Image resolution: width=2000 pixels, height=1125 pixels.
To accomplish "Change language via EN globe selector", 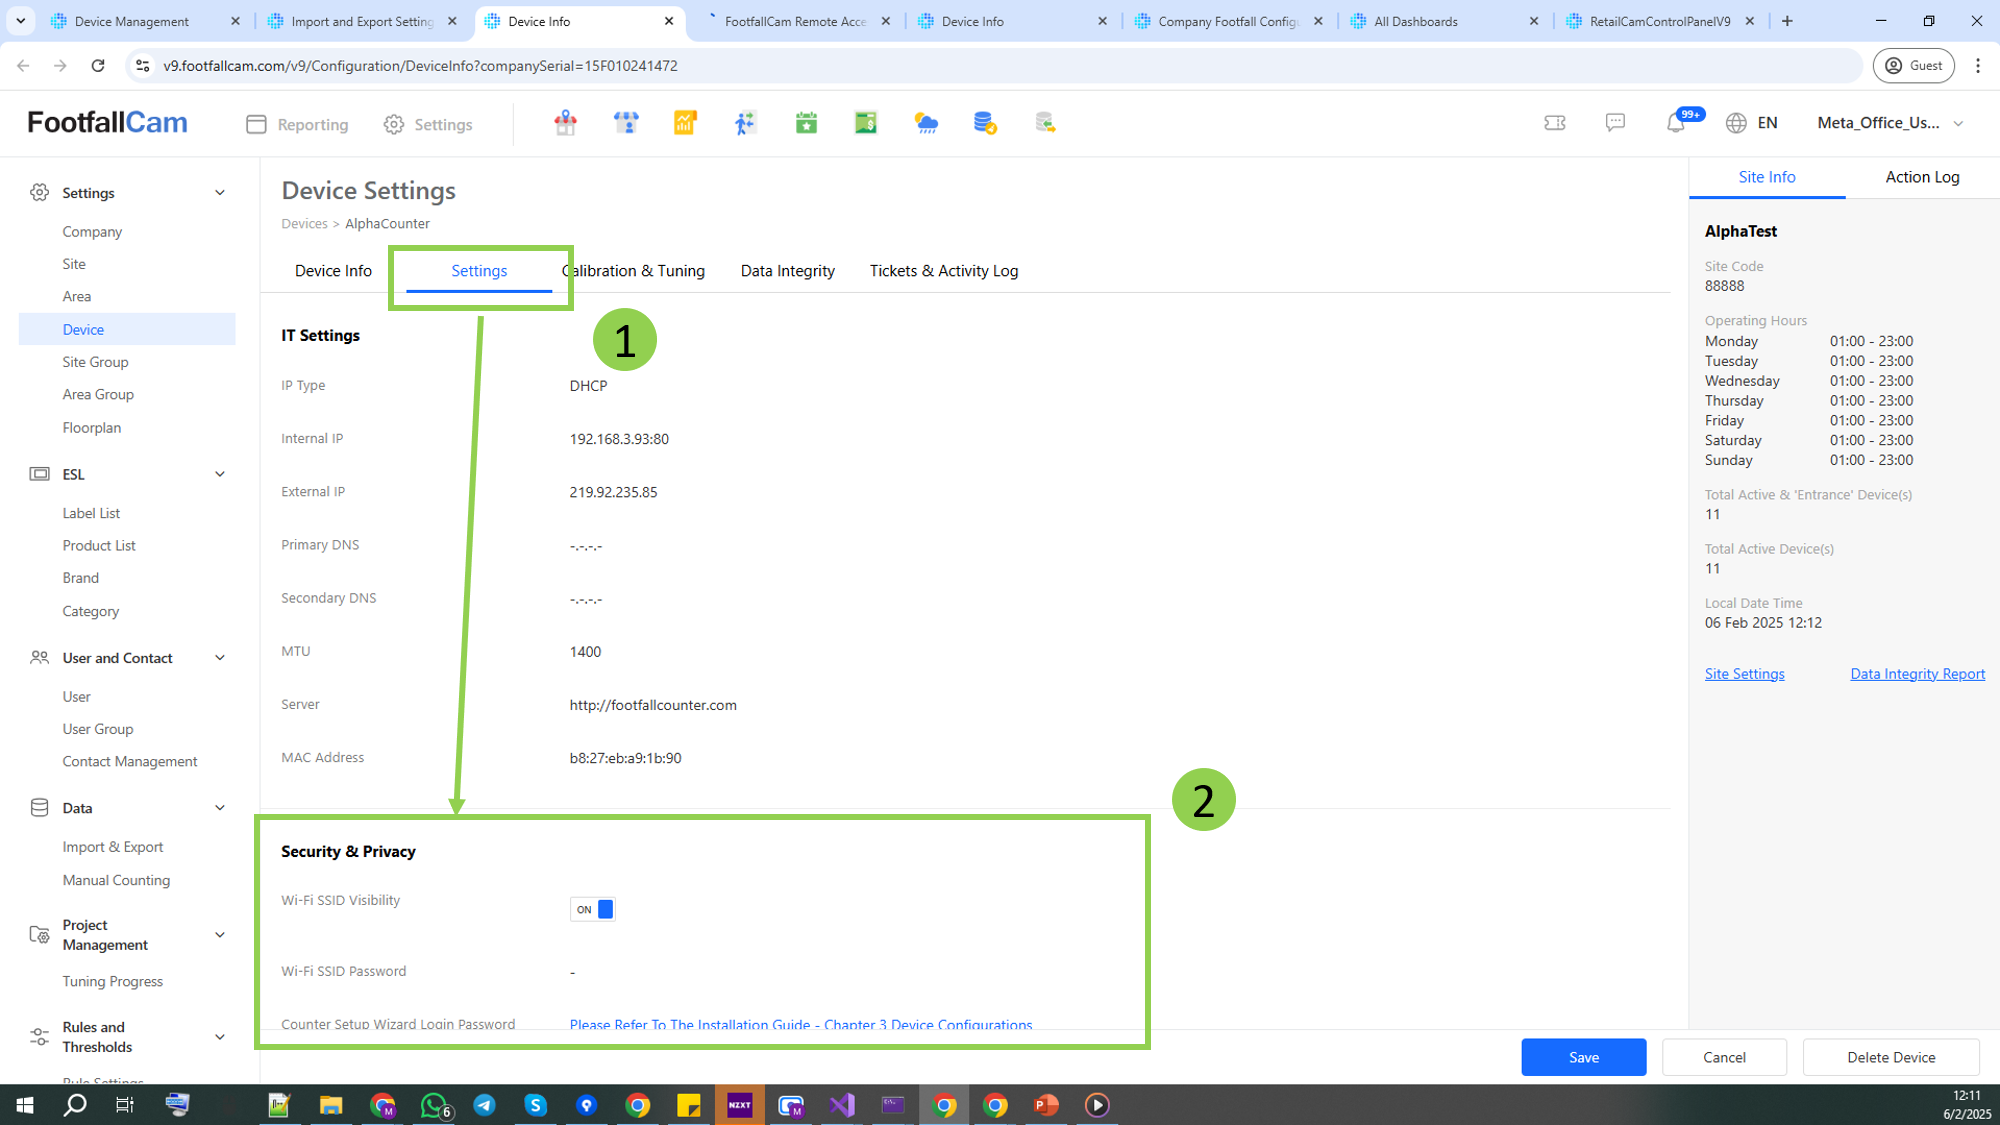I will point(1752,123).
